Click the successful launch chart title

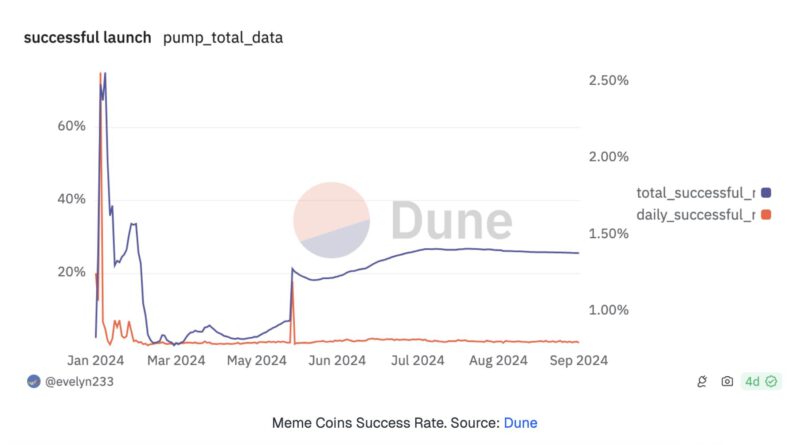coord(87,38)
